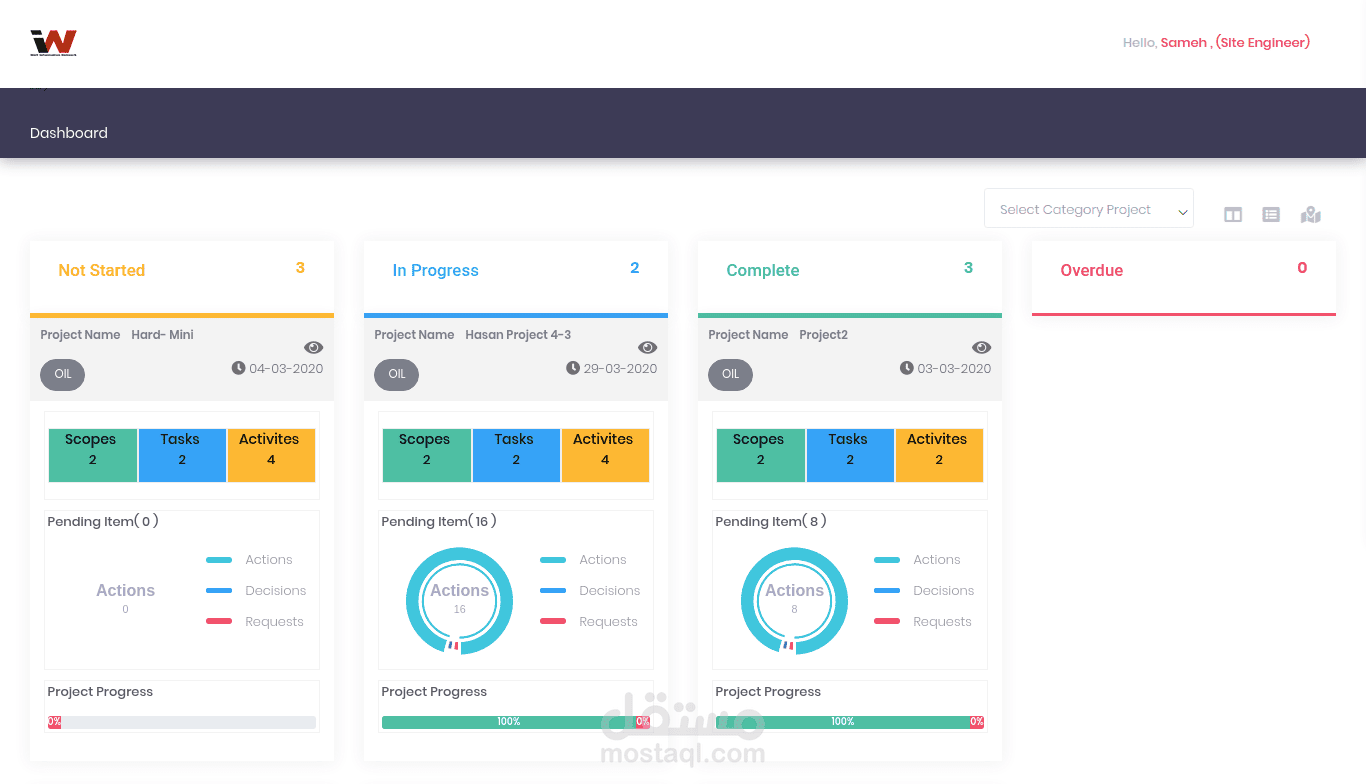
Task: Click Hard- Mini project progress bar
Action: [182, 722]
